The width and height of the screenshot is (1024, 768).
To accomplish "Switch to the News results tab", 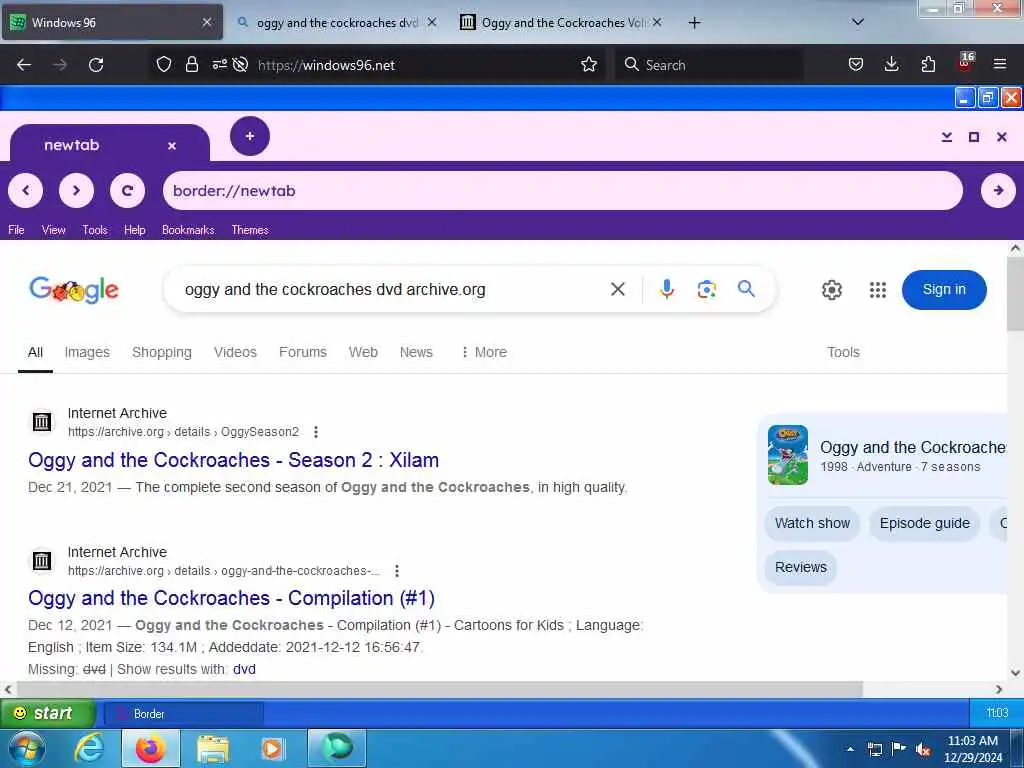I will (x=416, y=352).
